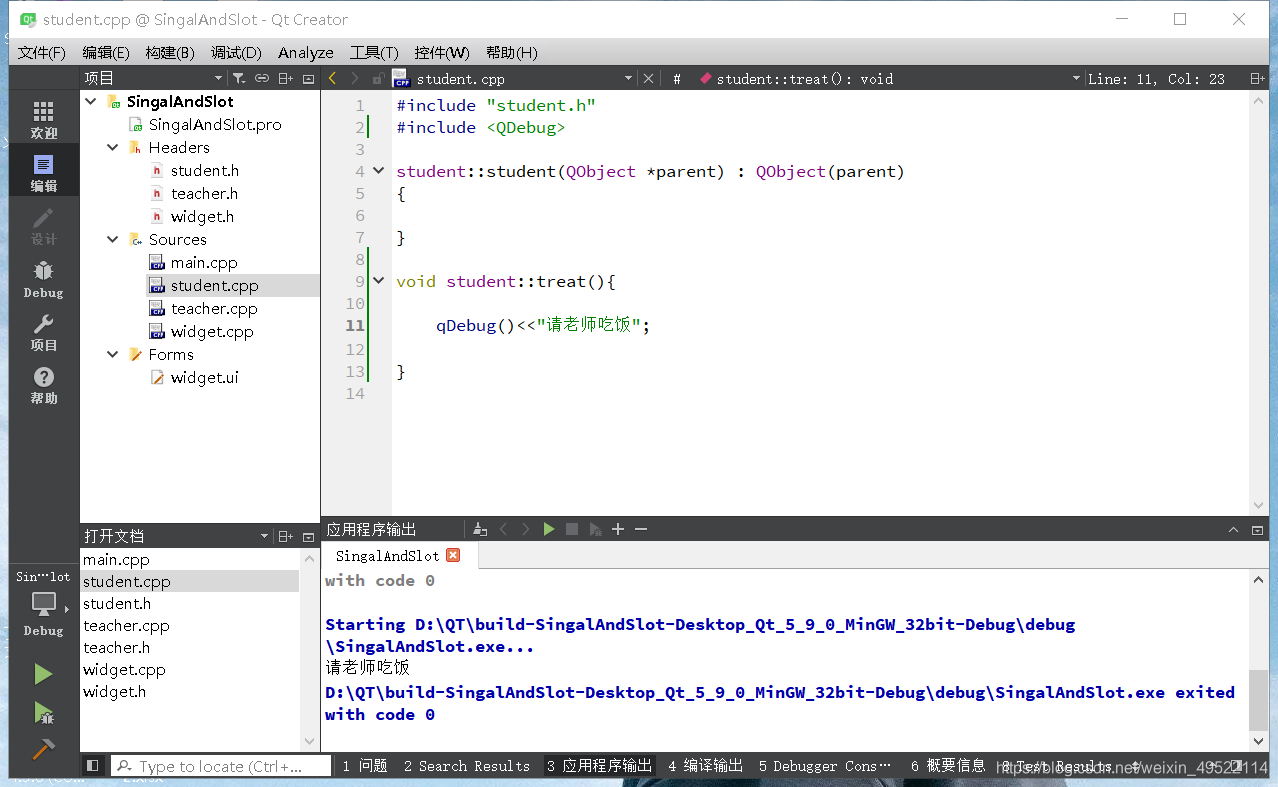Show the 1 问题 issues pane
1278x787 pixels.
pyautogui.click(x=364, y=765)
